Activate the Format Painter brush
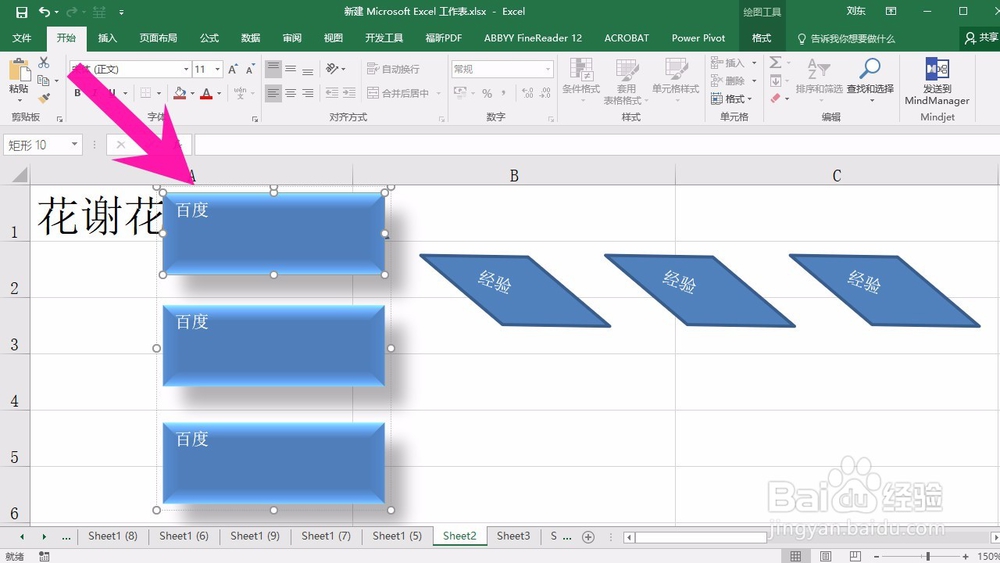 (x=43, y=98)
